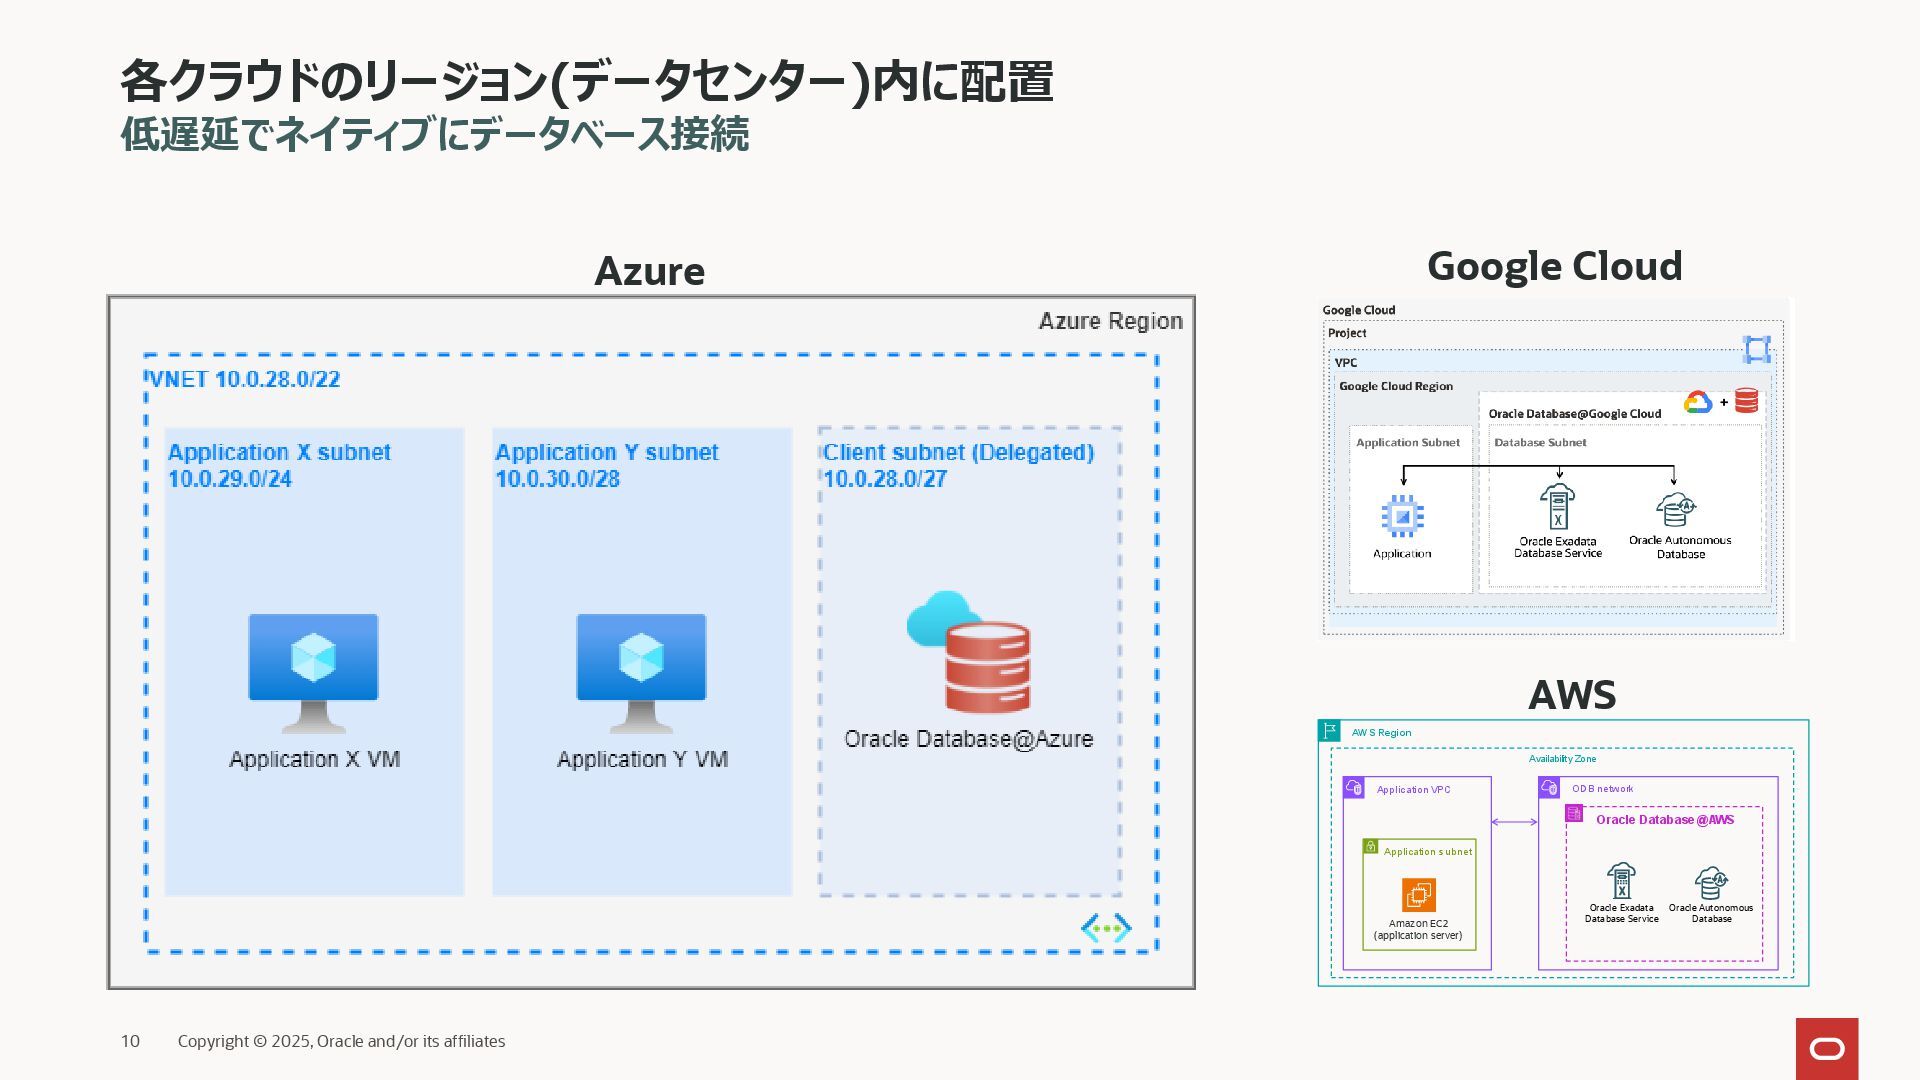Click the Oracle Database@Azure caption
Image resolution: width=1920 pixels, height=1080 pixels.
click(969, 739)
